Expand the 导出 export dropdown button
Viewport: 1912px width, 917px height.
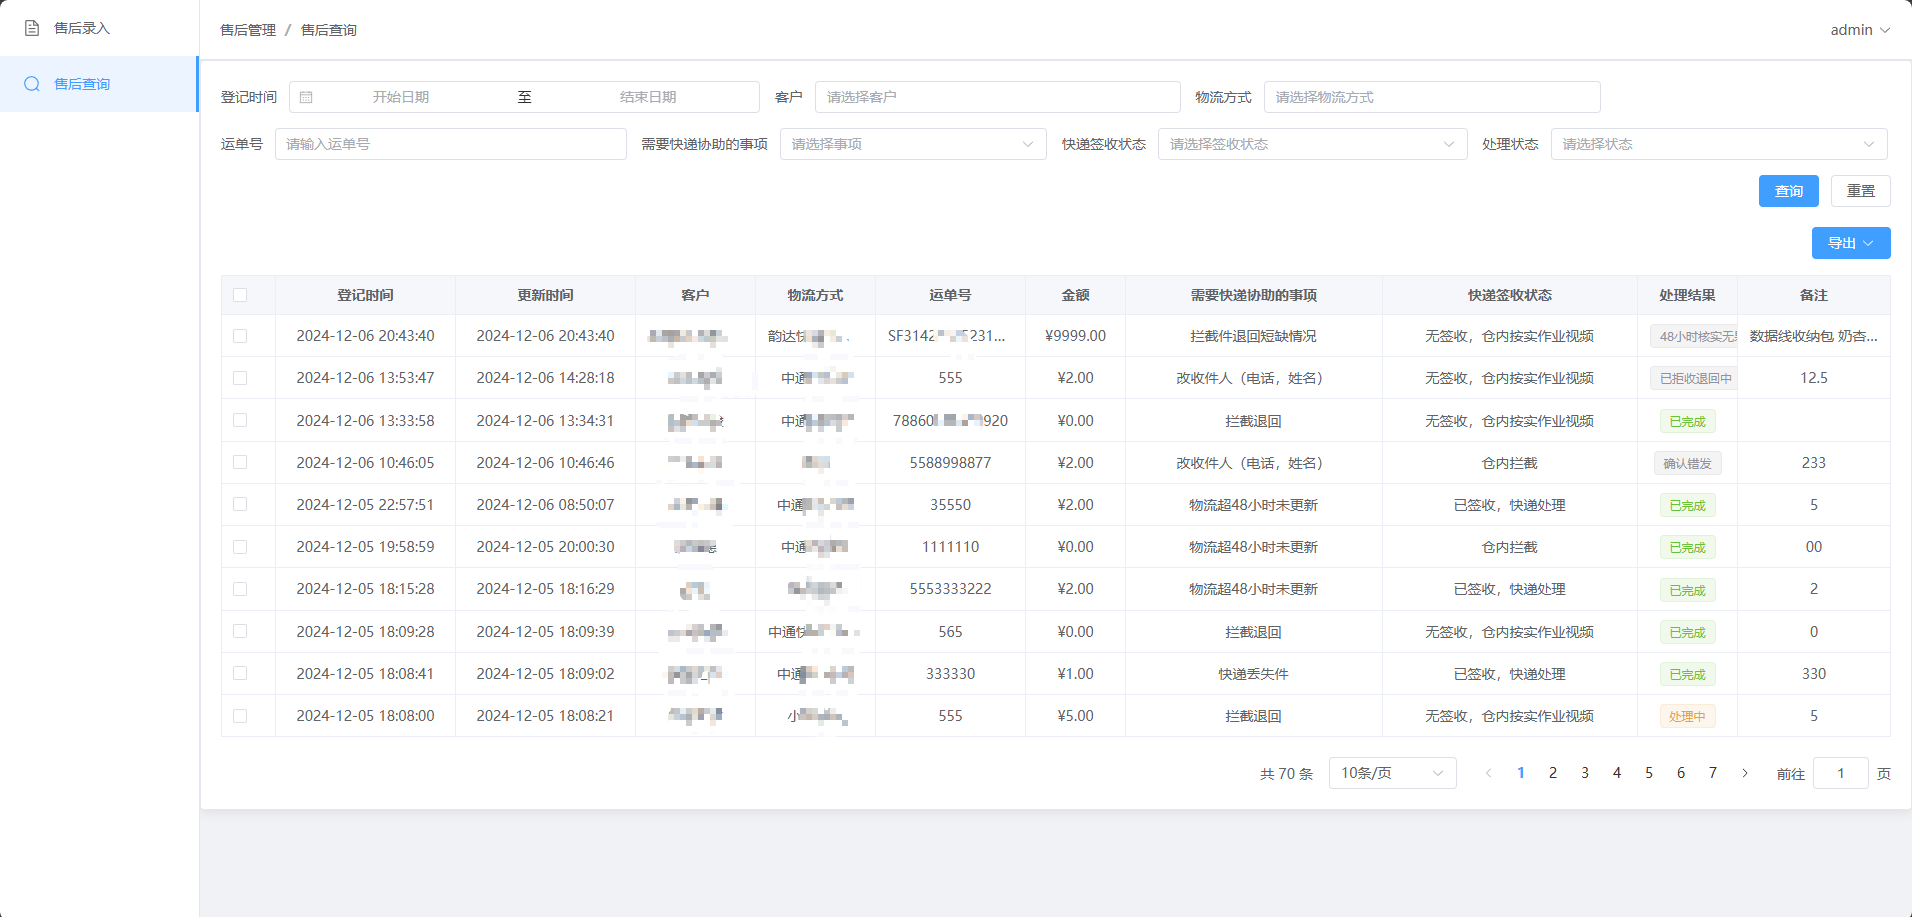[1851, 243]
